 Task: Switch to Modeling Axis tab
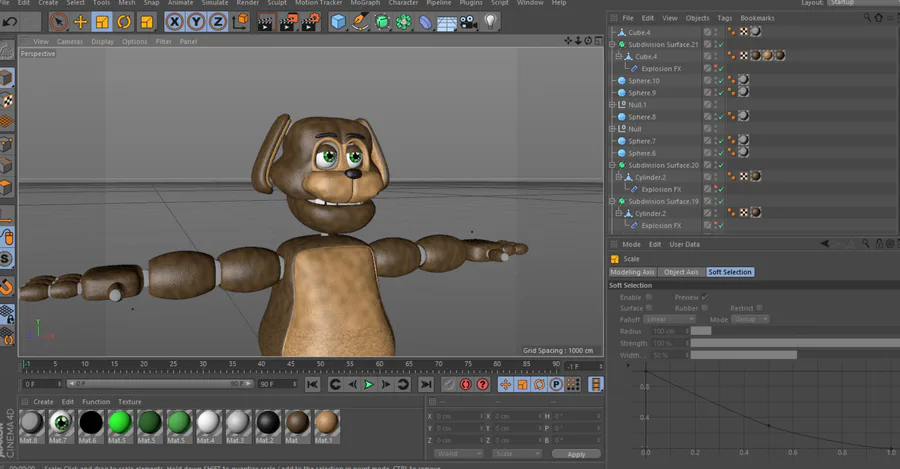[x=632, y=272]
